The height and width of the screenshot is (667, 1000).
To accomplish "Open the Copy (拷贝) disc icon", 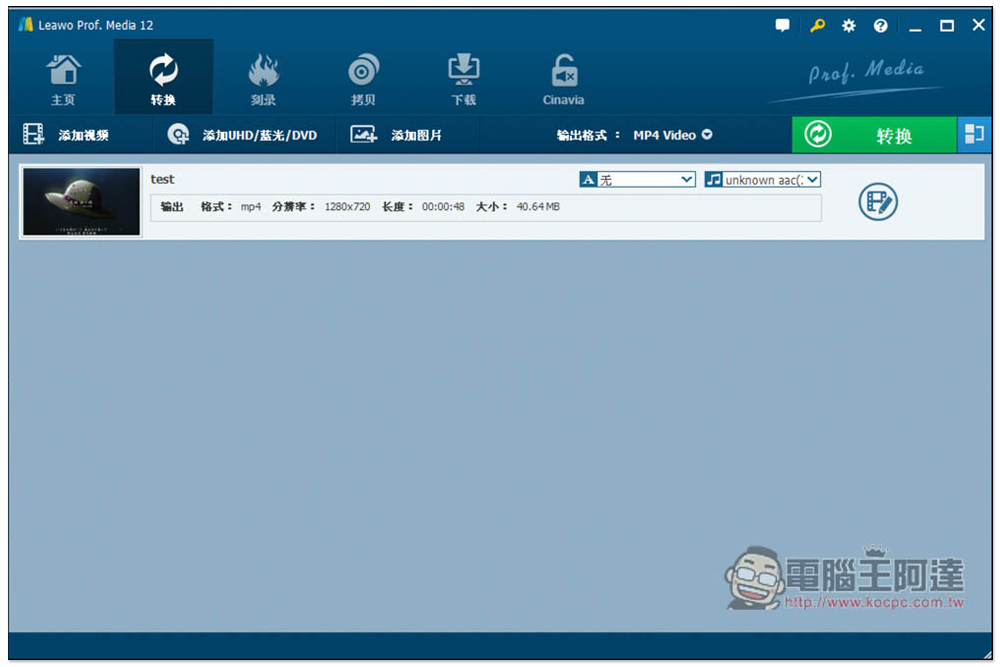I will [363, 79].
